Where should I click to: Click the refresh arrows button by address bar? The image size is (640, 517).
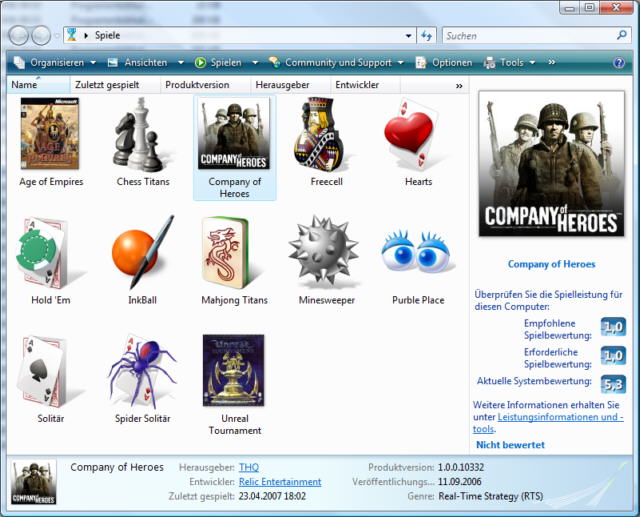pyautogui.click(x=427, y=36)
